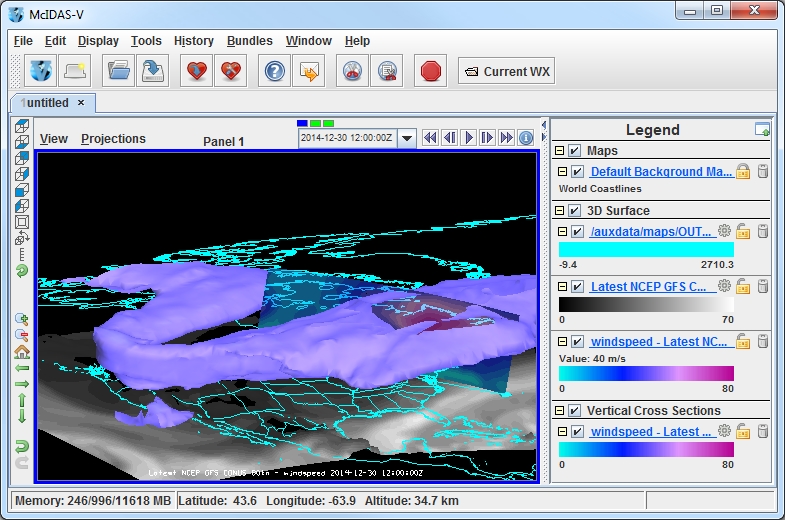The image size is (785, 520).
Task: Open the File menu
Action: [x=23, y=41]
